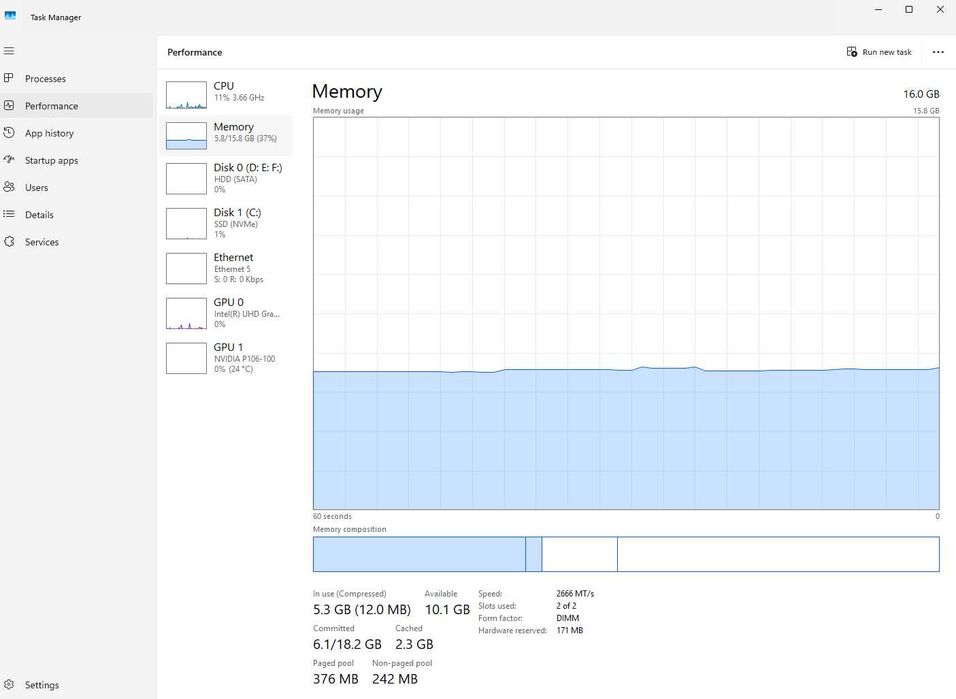This screenshot has height=699, width=956.
Task: Click the 376 MB paged pool value
Action: pos(335,679)
